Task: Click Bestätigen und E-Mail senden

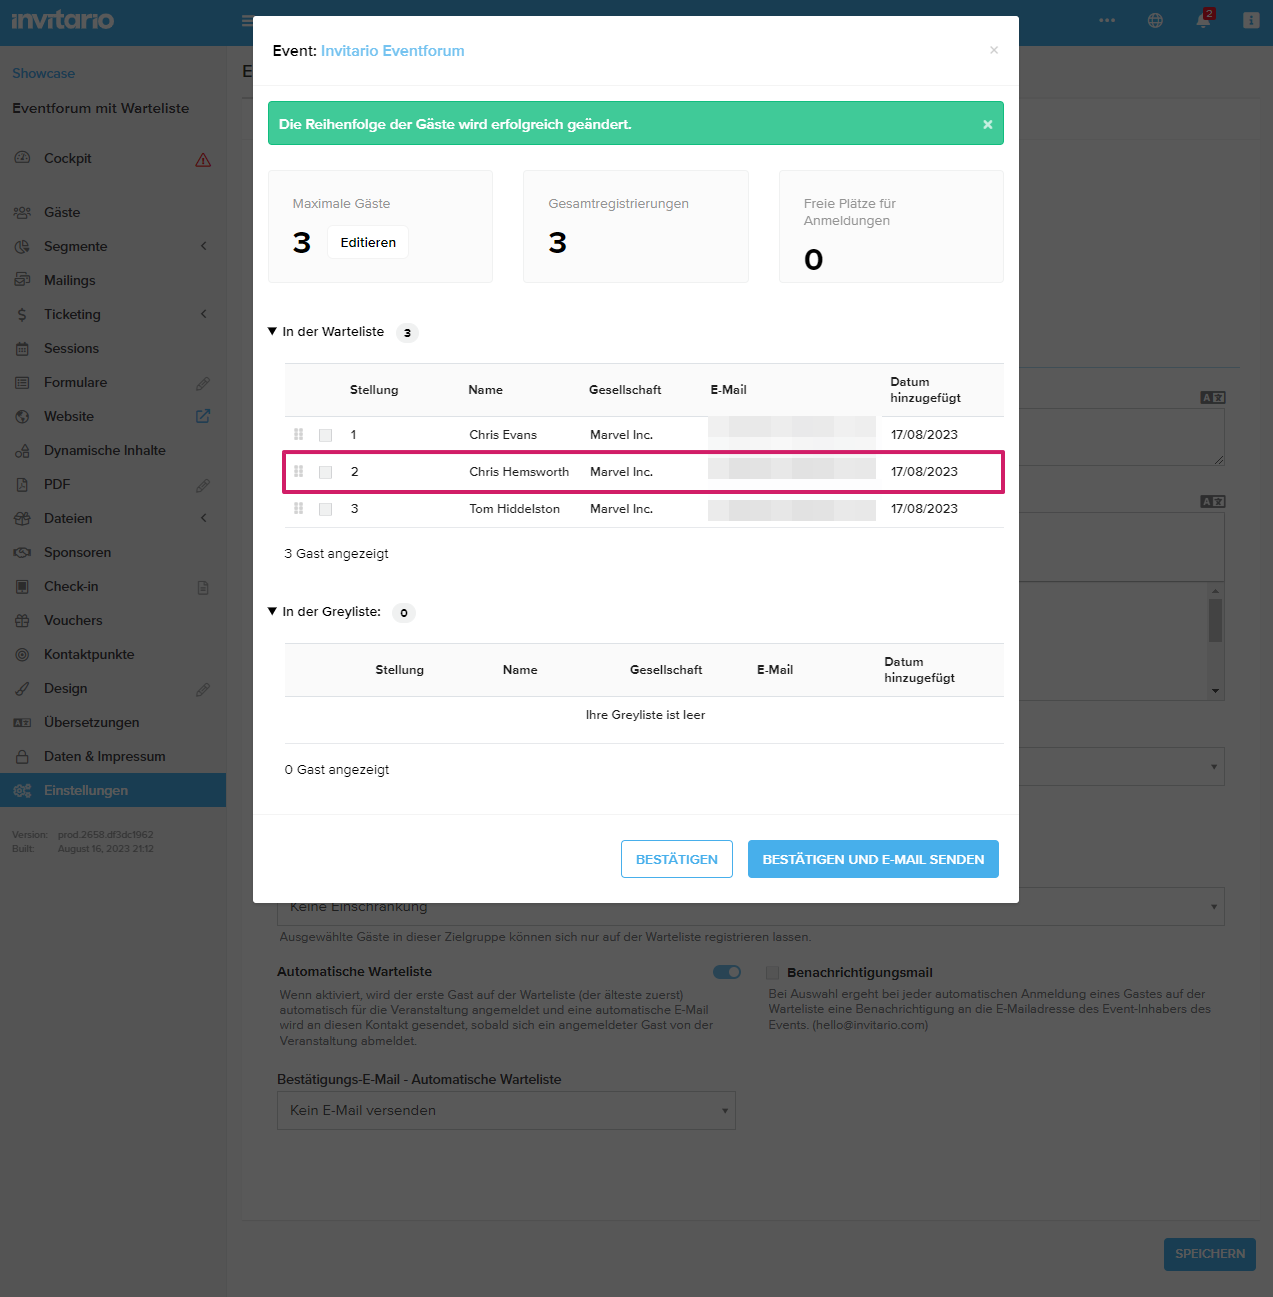Action: click(x=873, y=859)
